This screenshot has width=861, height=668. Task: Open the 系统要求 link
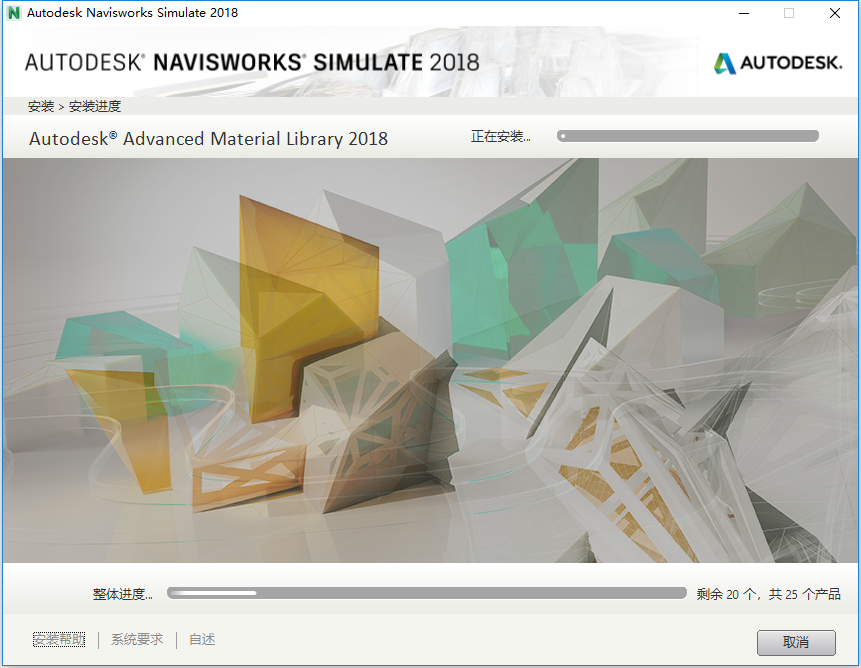coord(137,639)
